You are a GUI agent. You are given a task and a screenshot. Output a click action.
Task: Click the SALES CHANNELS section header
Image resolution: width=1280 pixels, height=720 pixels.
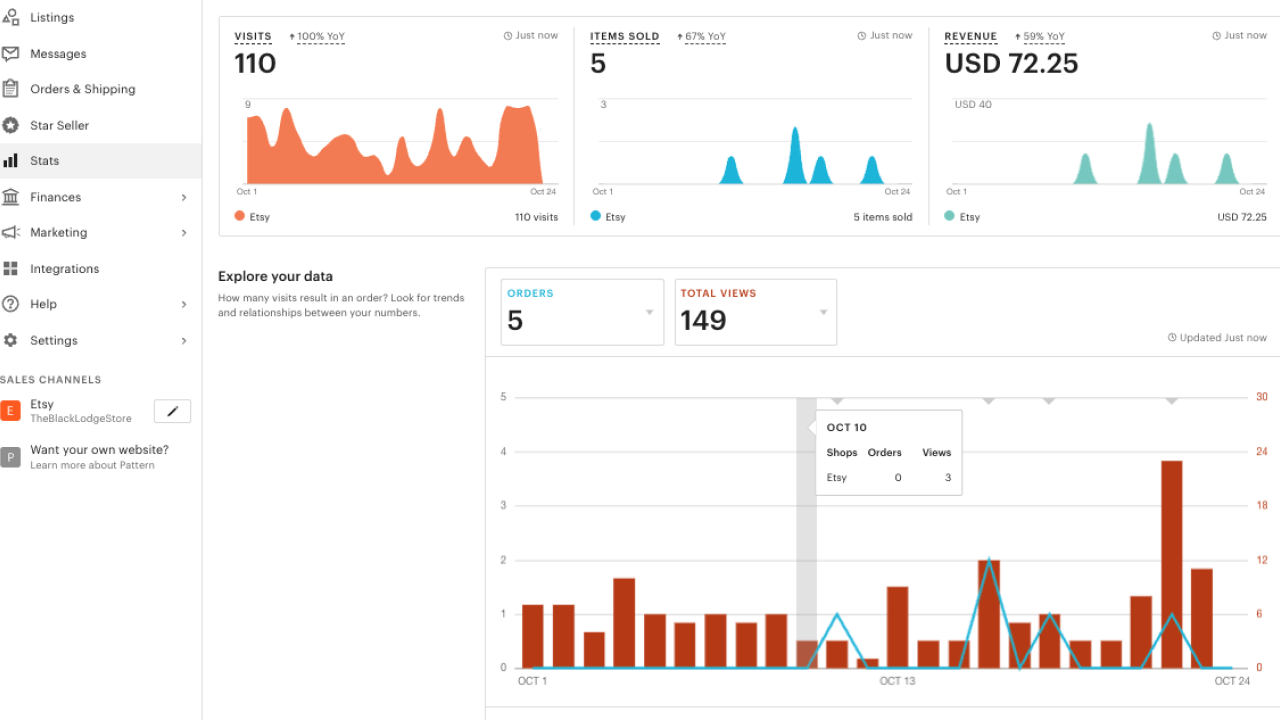[50, 380]
